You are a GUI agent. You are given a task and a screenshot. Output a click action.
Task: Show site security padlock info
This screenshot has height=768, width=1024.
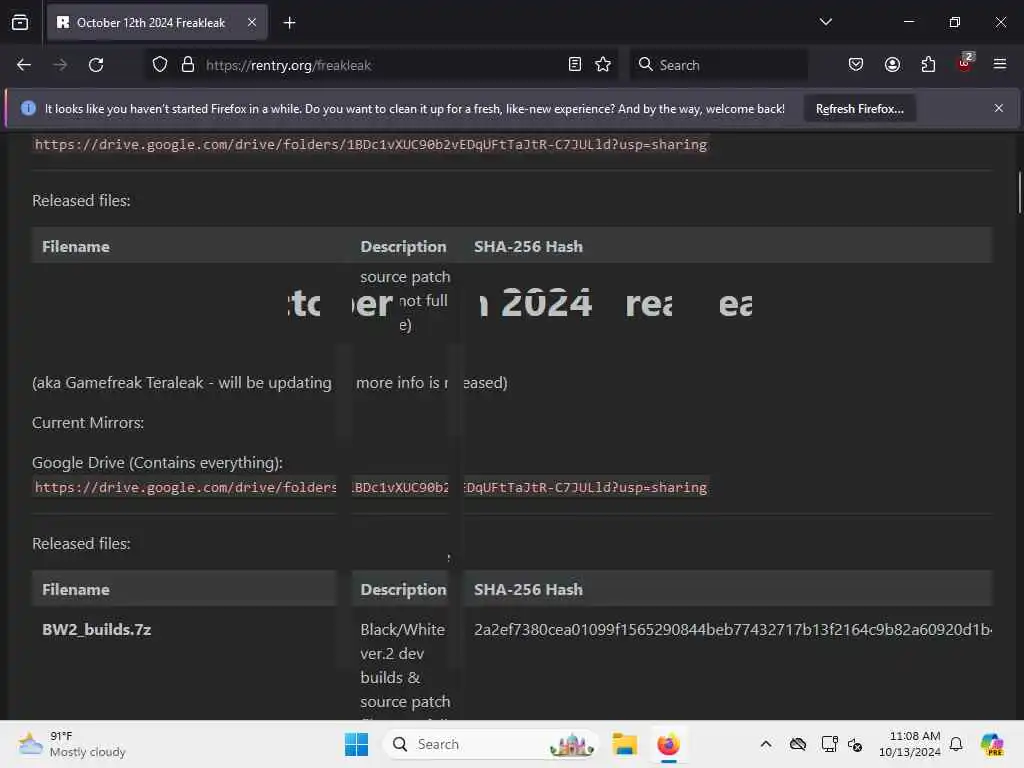tap(188, 65)
